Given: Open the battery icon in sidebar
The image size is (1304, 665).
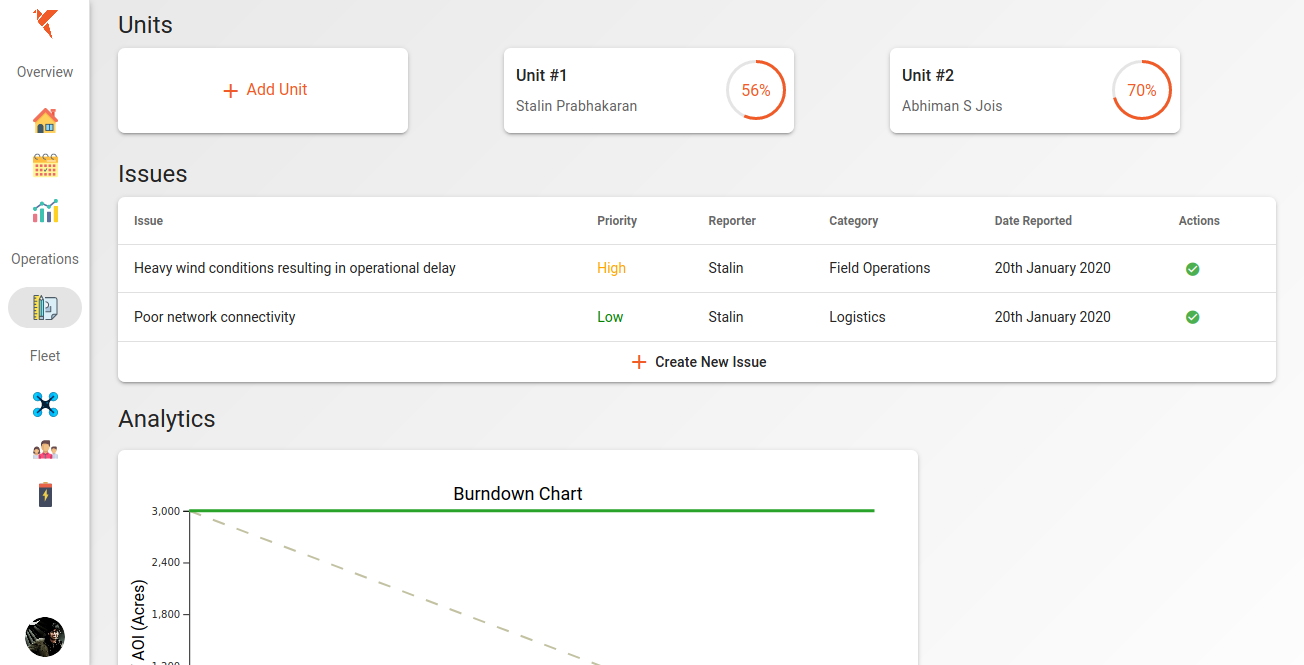Looking at the screenshot, I should point(45,494).
